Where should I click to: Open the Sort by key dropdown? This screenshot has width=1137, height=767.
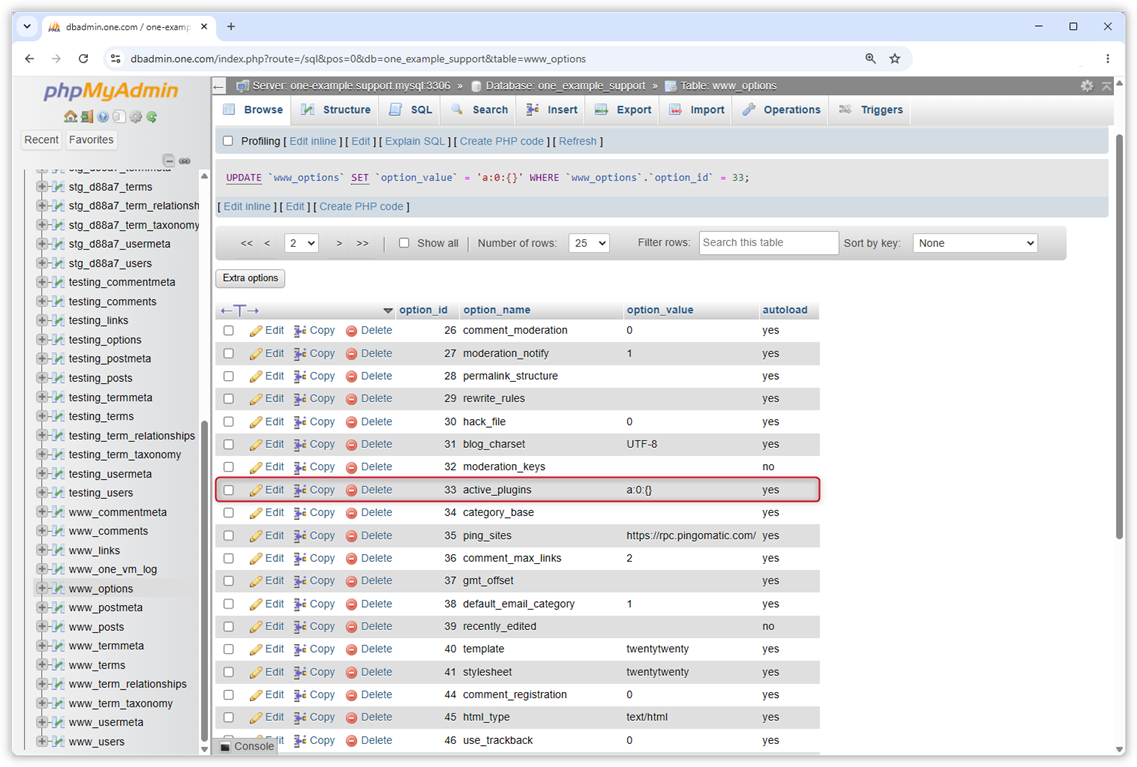click(975, 244)
